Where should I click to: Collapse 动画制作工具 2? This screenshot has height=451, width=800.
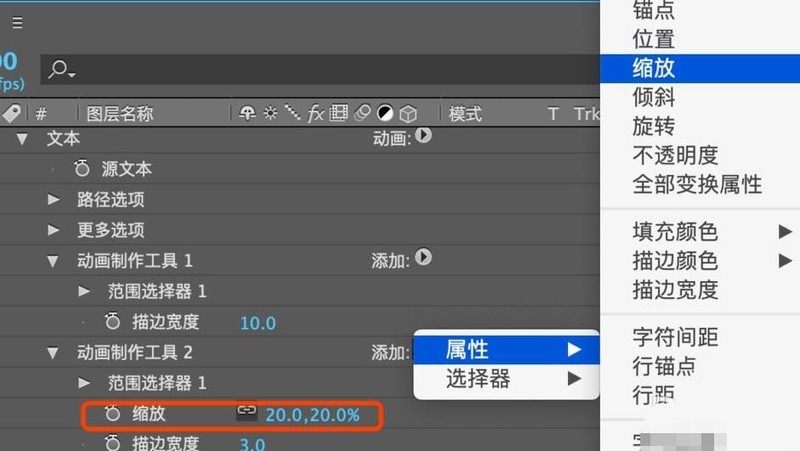53,353
